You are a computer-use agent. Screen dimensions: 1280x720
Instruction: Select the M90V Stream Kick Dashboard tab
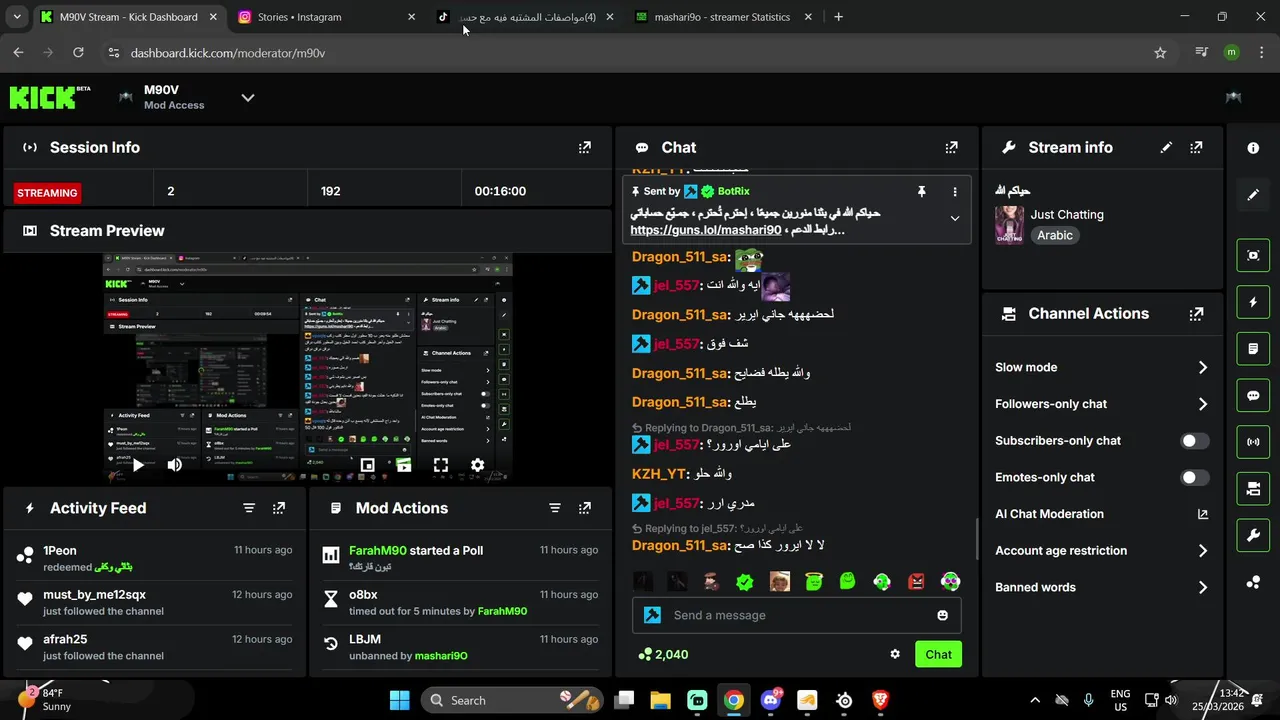[x=128, y=17]
